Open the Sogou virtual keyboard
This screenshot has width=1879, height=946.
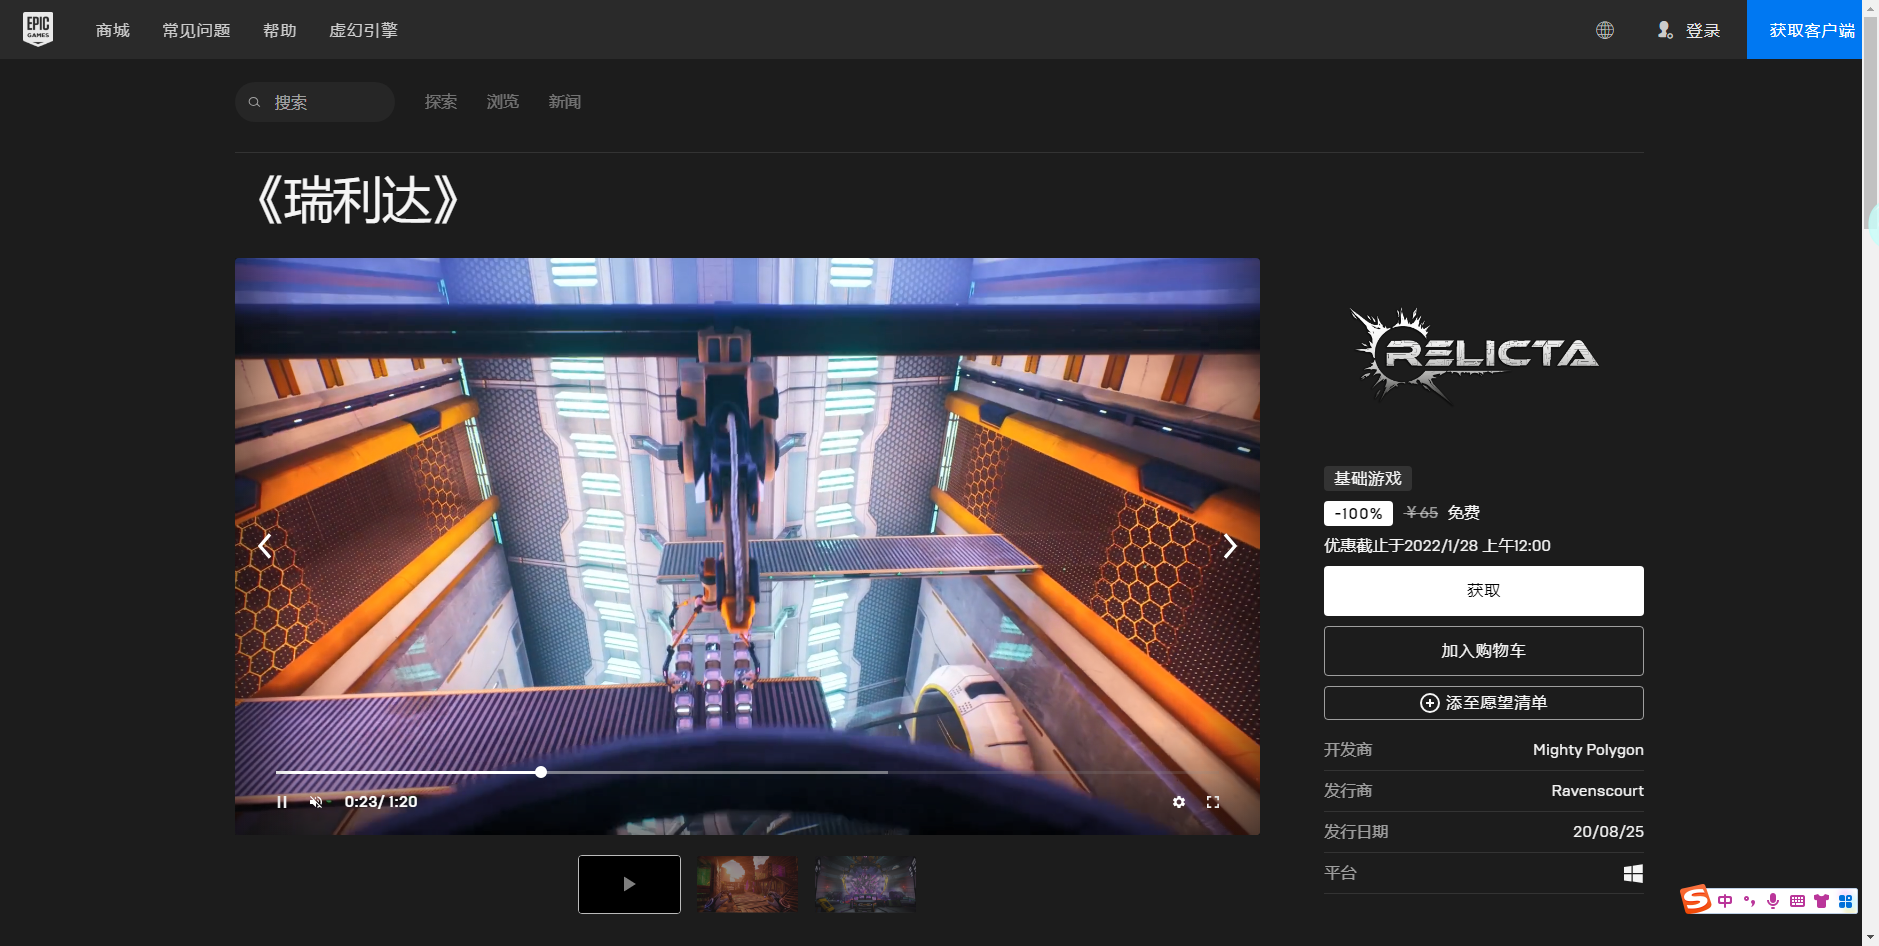click(1798, 900)
